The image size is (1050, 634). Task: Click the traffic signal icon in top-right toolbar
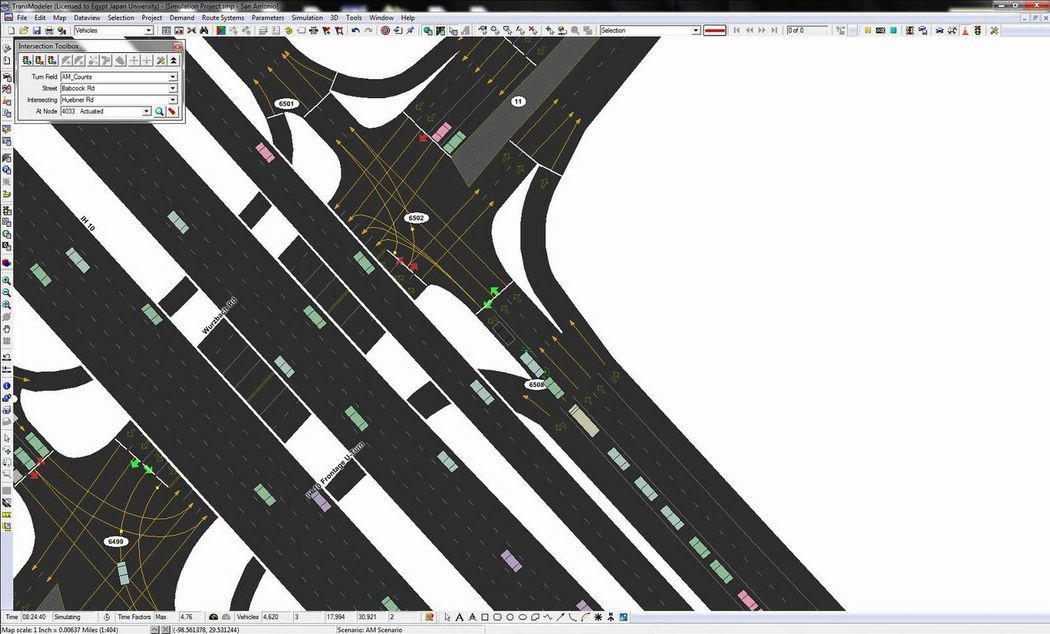tap(977, 31)
